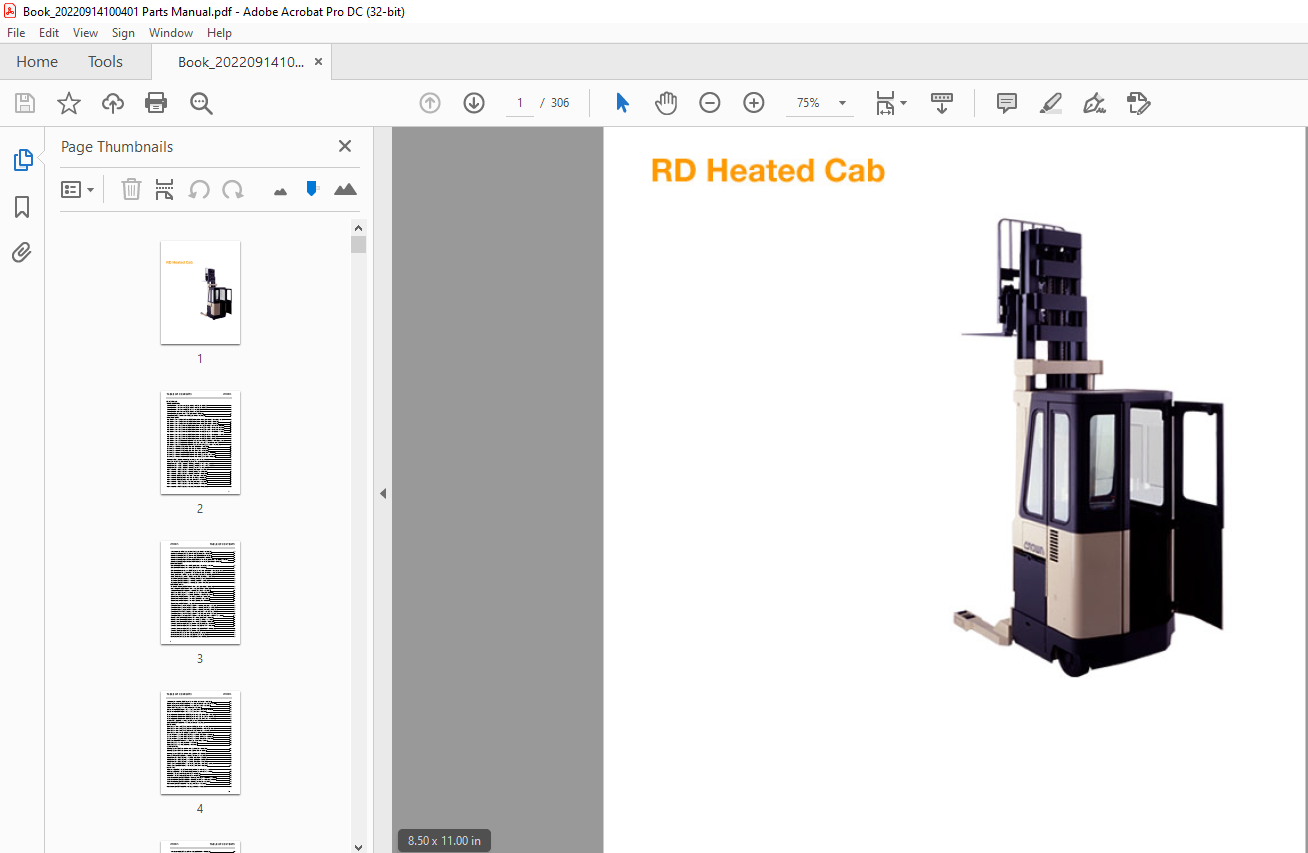Go to previous page arrow
Viewport: 1308px width, 853px height.
pos(430,103)
